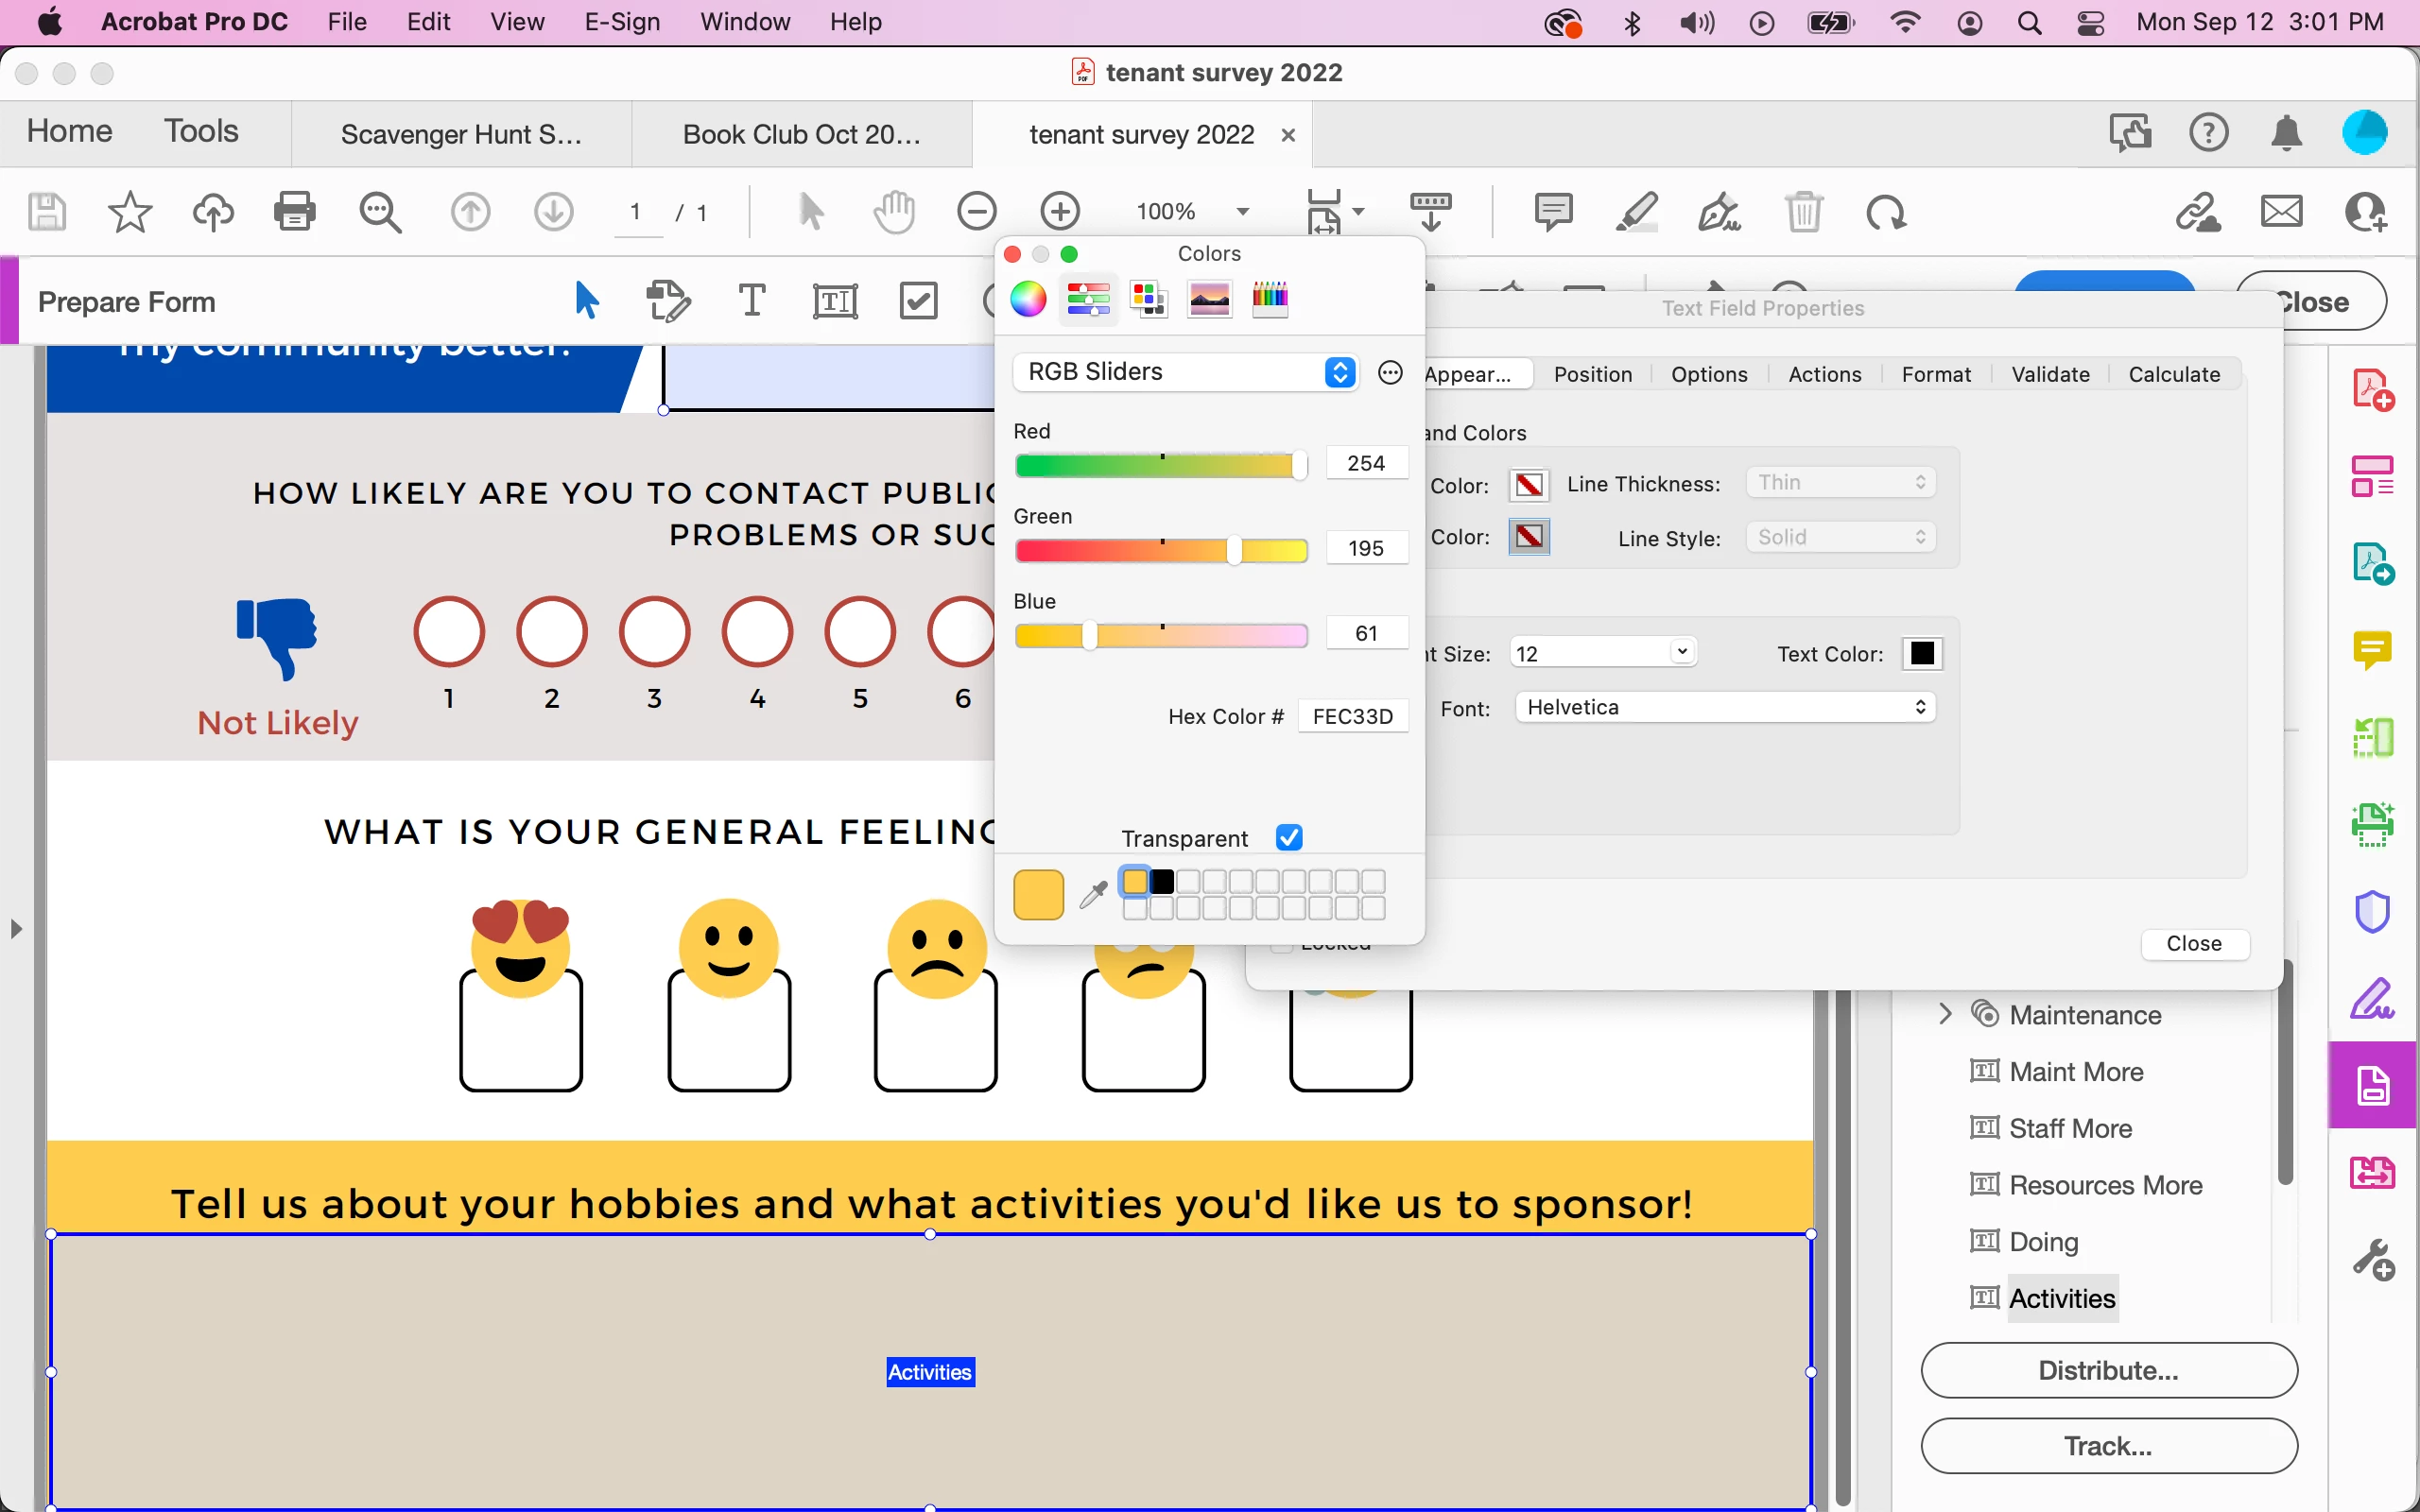2420x1512 pixels.
Task: Open the RGB Sliders dropdown
Action: click(x=1187, y=372)
